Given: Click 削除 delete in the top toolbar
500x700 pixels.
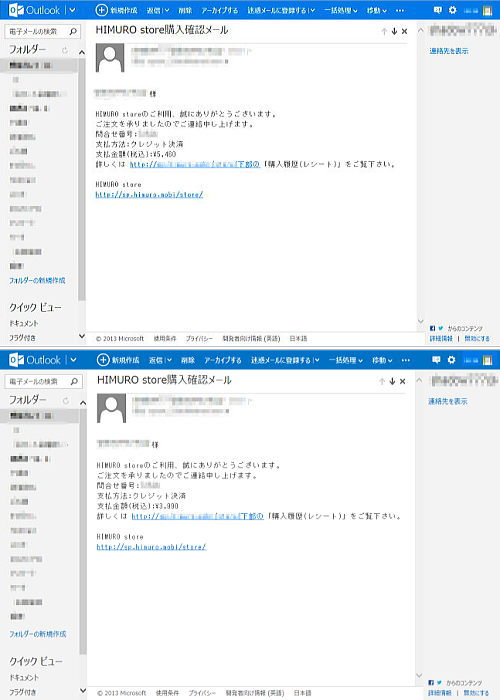Looking at the screenshot, I should pyautogui.click(x=185, y=10).
